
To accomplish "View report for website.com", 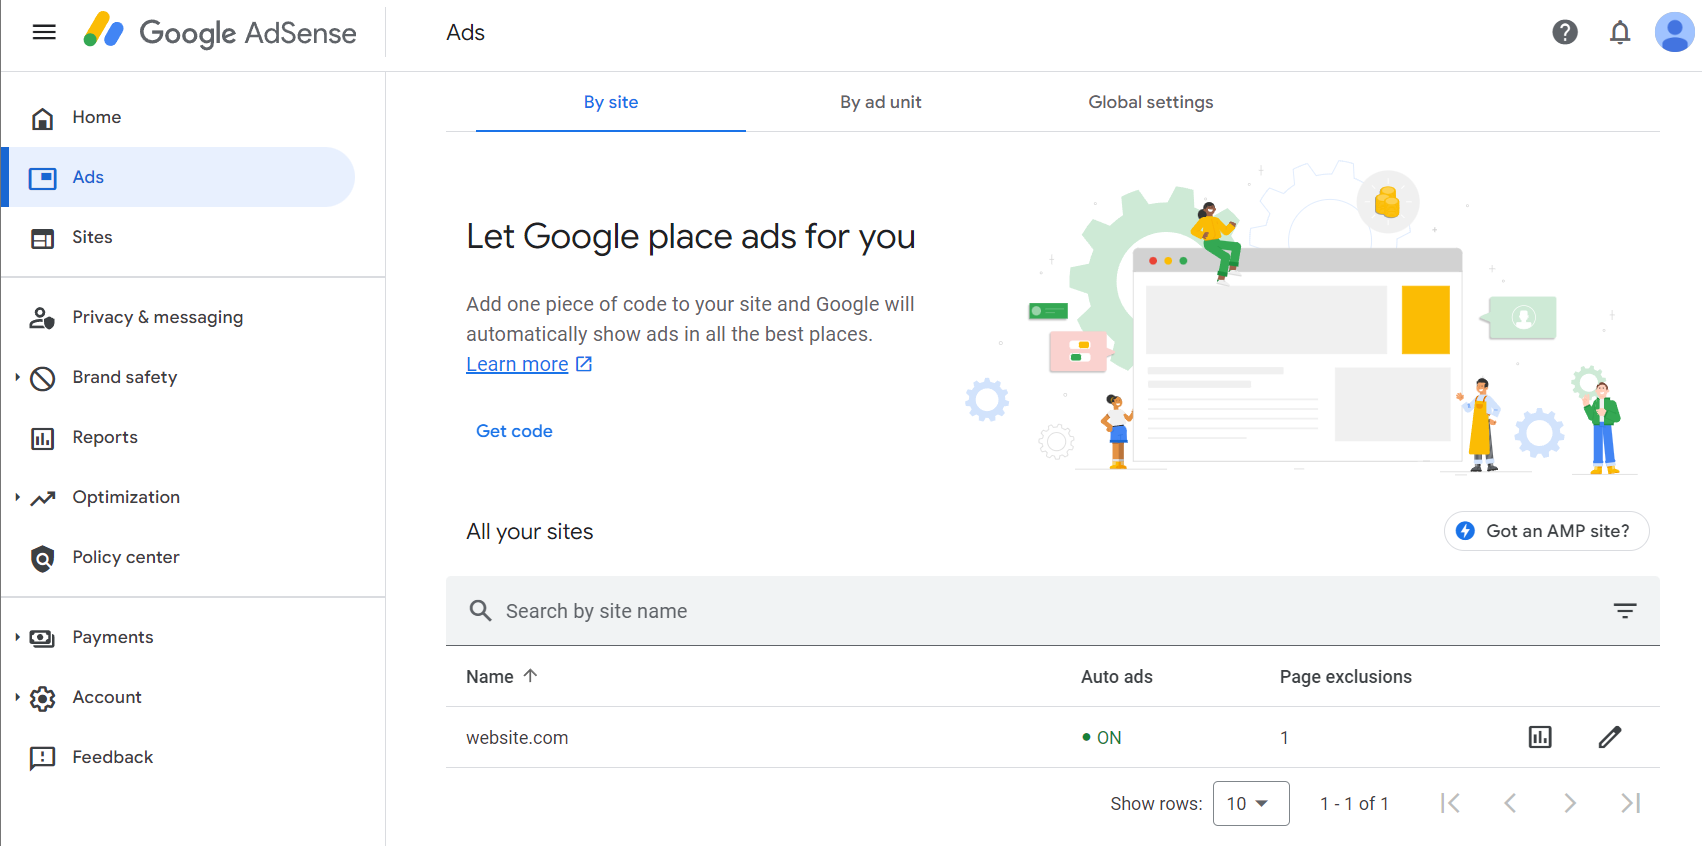I will pyautogui.click(x=1540, y=737).
